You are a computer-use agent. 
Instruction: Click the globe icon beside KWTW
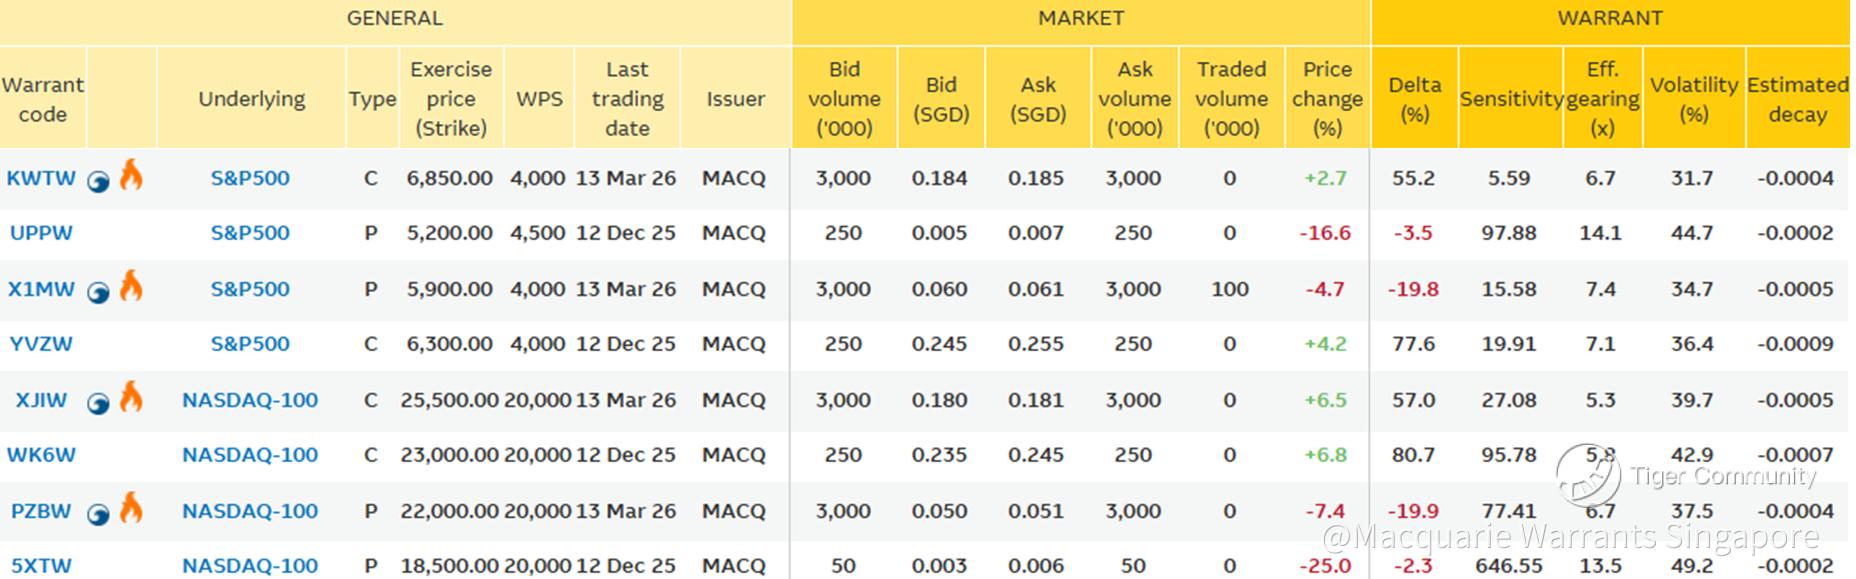tap(98, 181)
